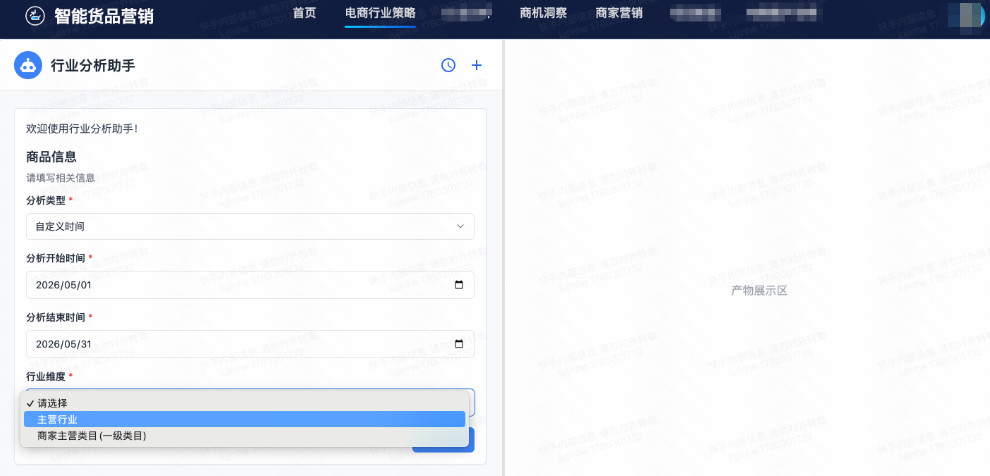Click the 行业分析助手 robot avatar
This screenshot has width=990, height=476.
28,65
